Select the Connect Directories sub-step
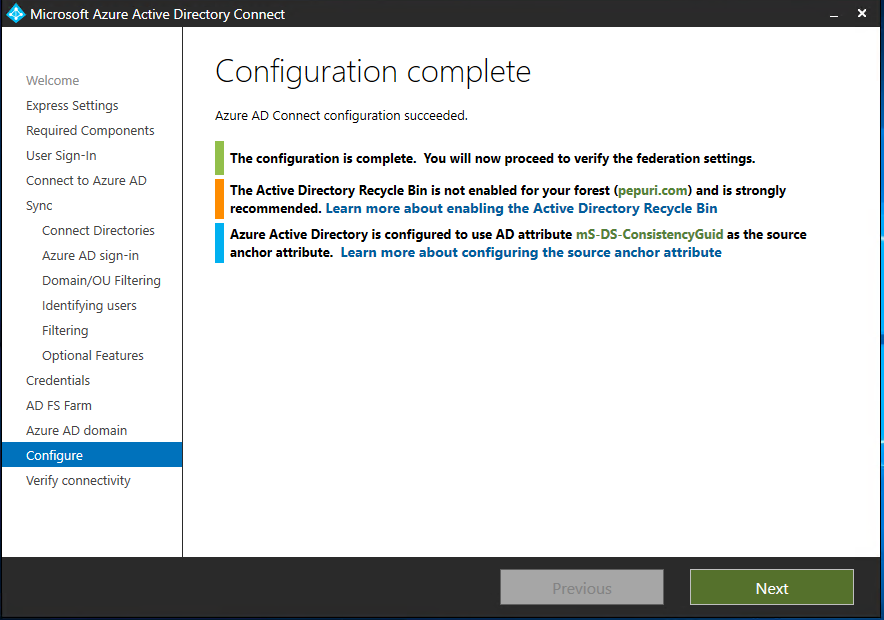This screenshot has height=620, width=884. (x=98, y=231)
